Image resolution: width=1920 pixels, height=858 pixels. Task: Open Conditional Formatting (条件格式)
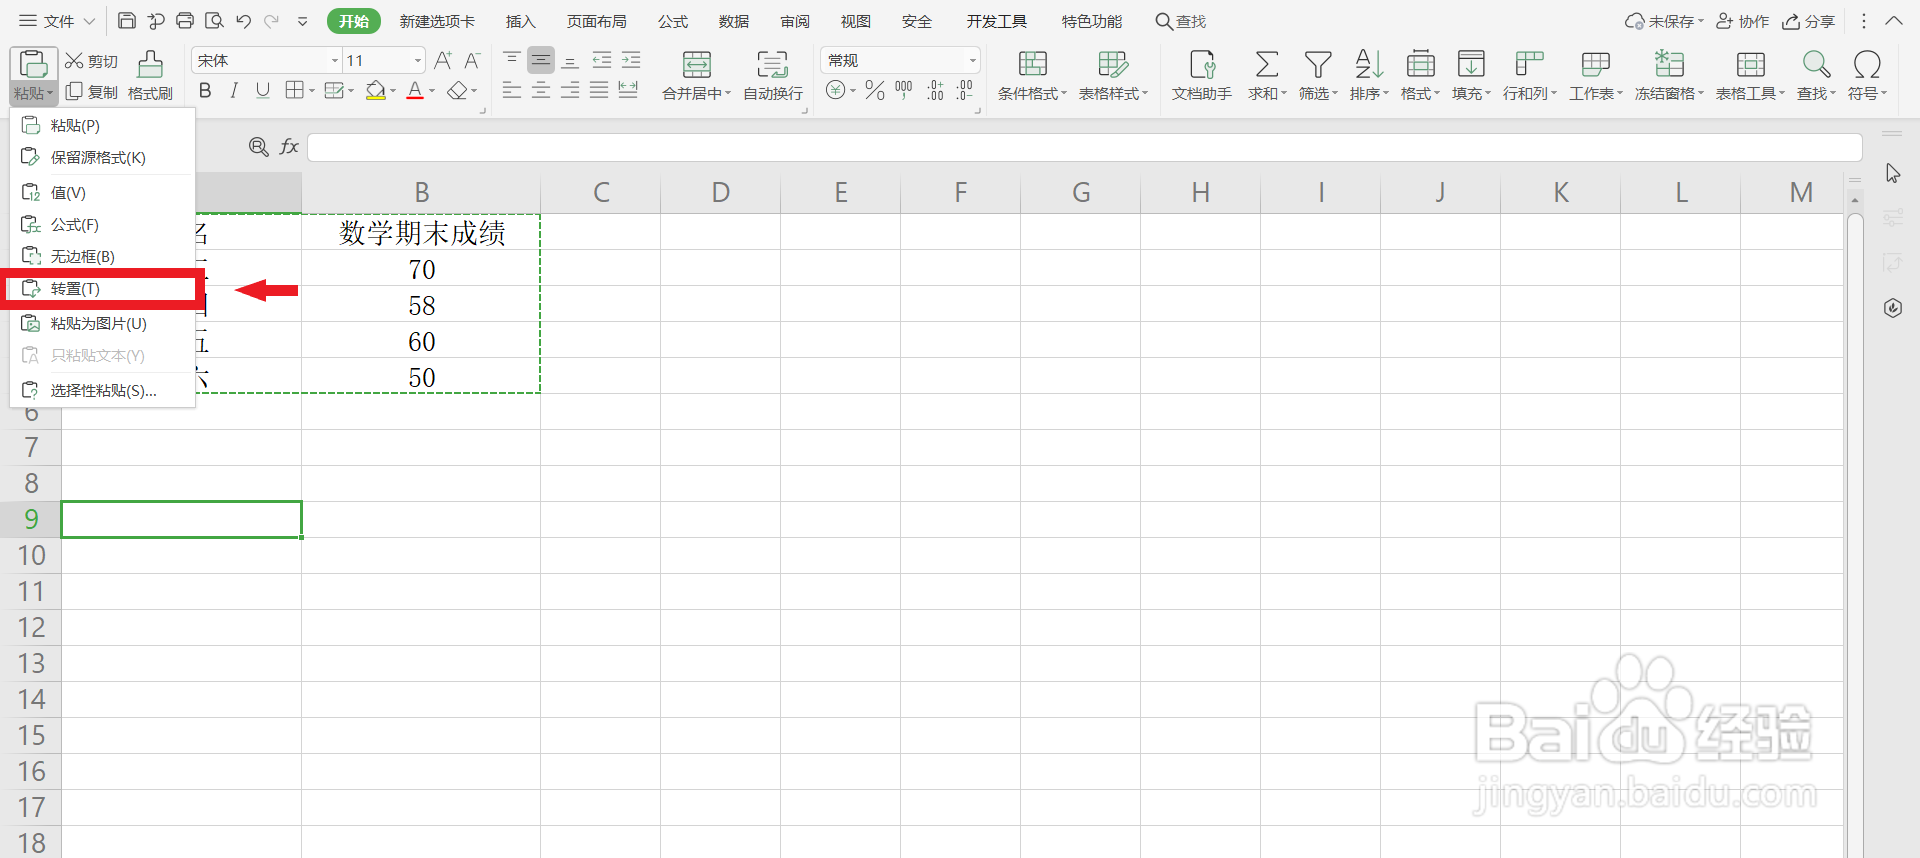1032,75
